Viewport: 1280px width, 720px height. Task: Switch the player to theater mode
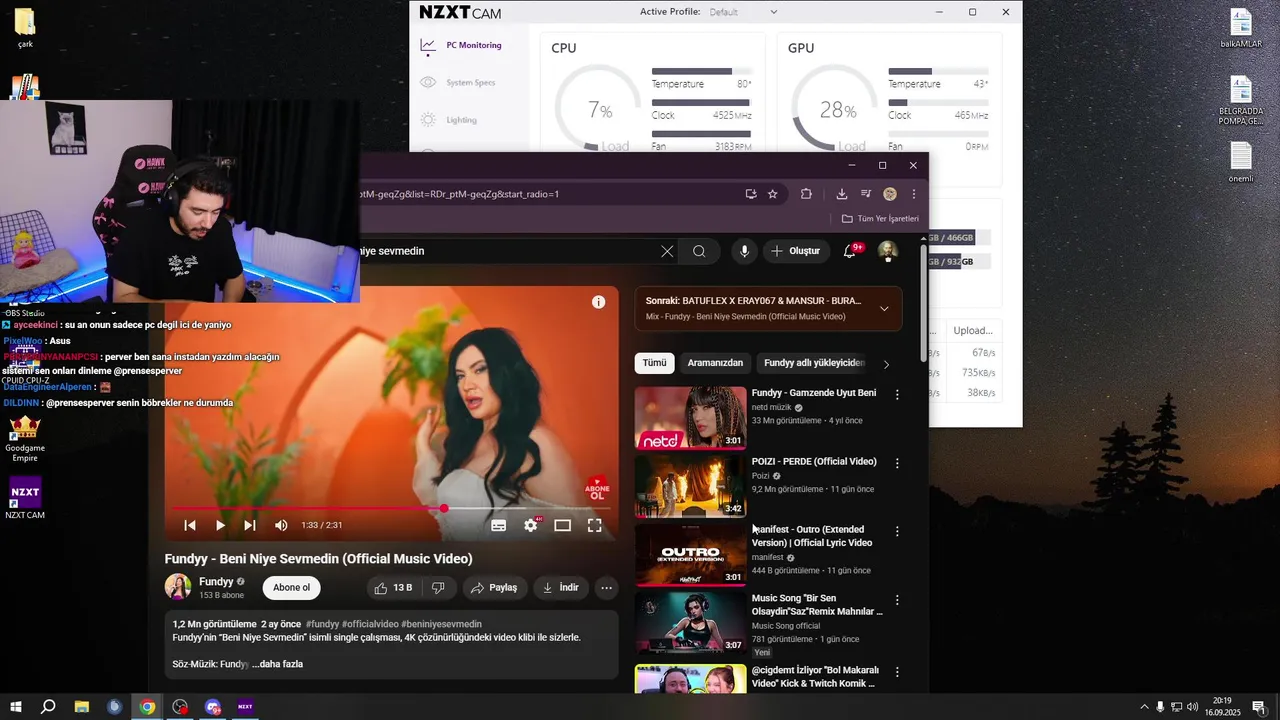tap(563, 525)
